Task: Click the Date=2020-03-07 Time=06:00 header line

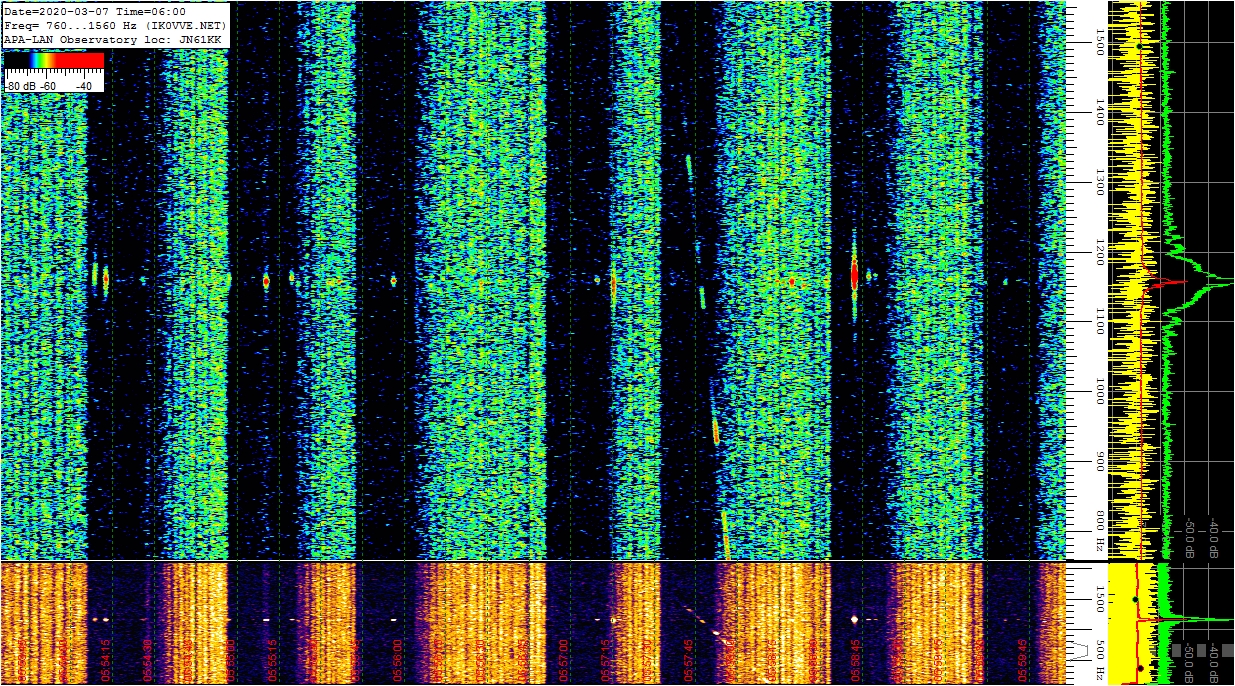Action: (94, 12)
